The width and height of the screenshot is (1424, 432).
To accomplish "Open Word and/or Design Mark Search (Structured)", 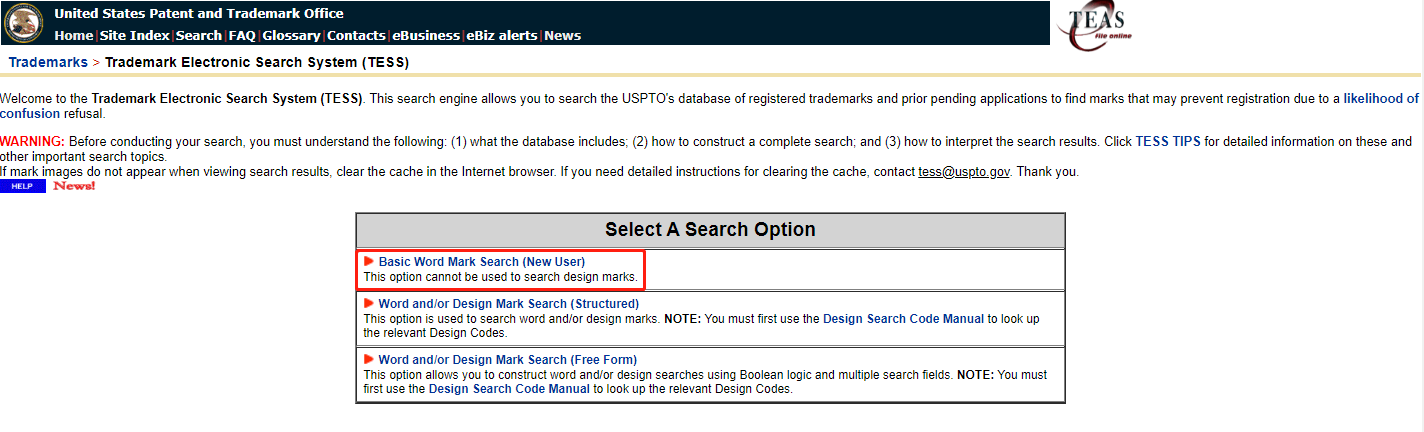I will tap(508, 304).
